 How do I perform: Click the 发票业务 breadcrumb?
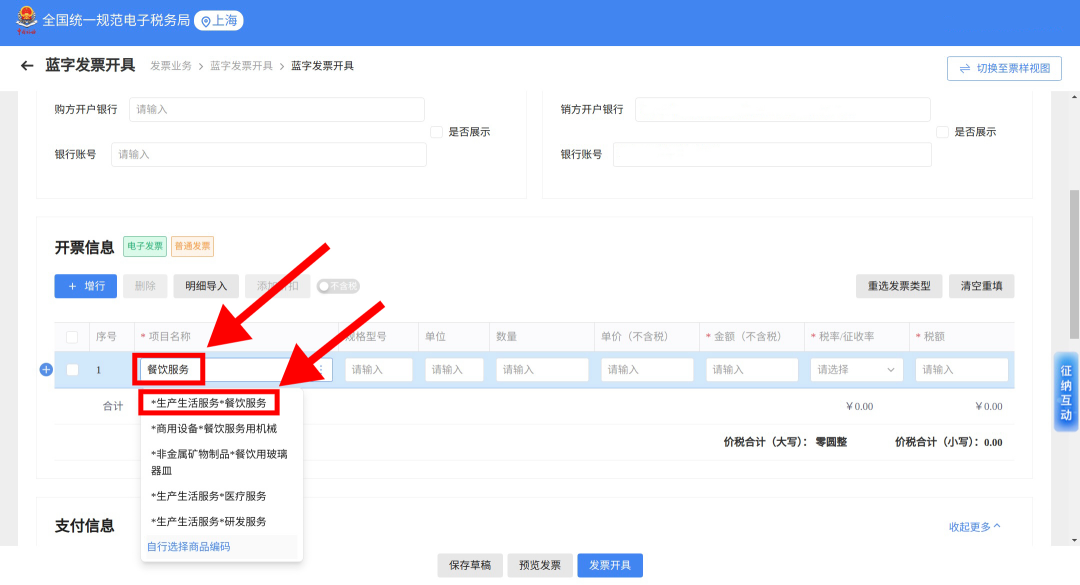(x=171, y=66)
